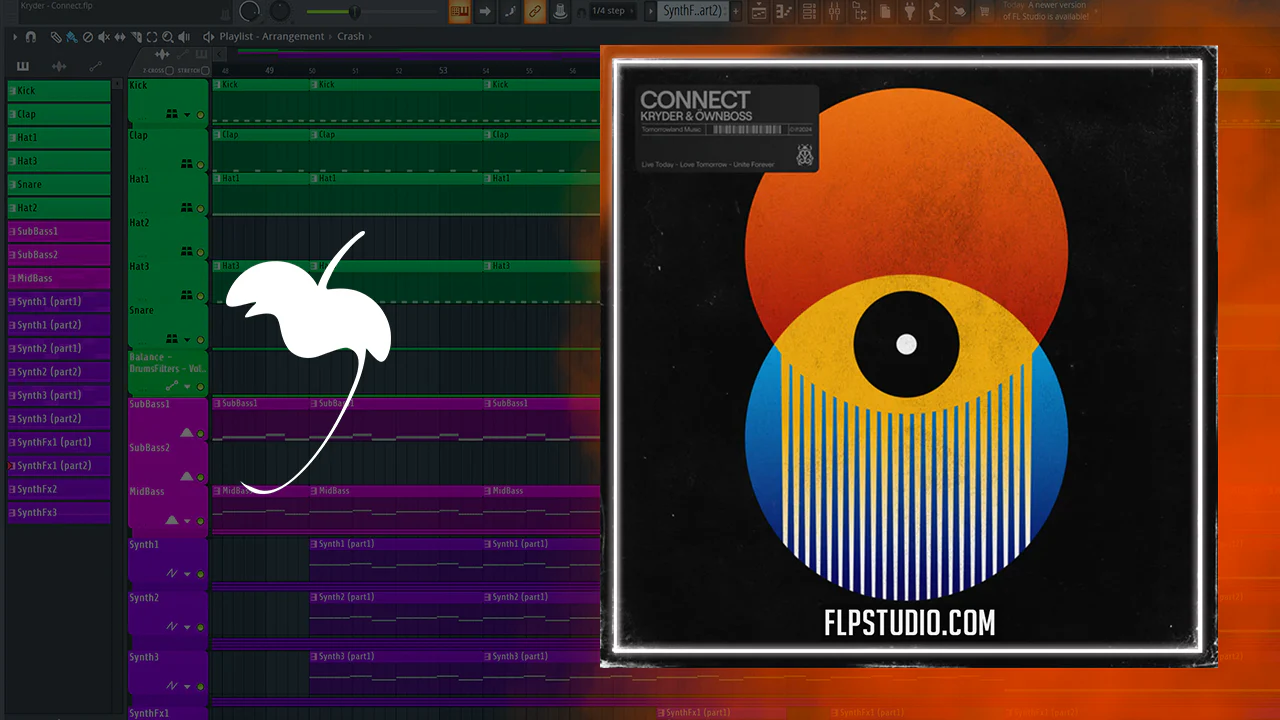Select the Slip tool in playlist toolbar

coord(120,37)
